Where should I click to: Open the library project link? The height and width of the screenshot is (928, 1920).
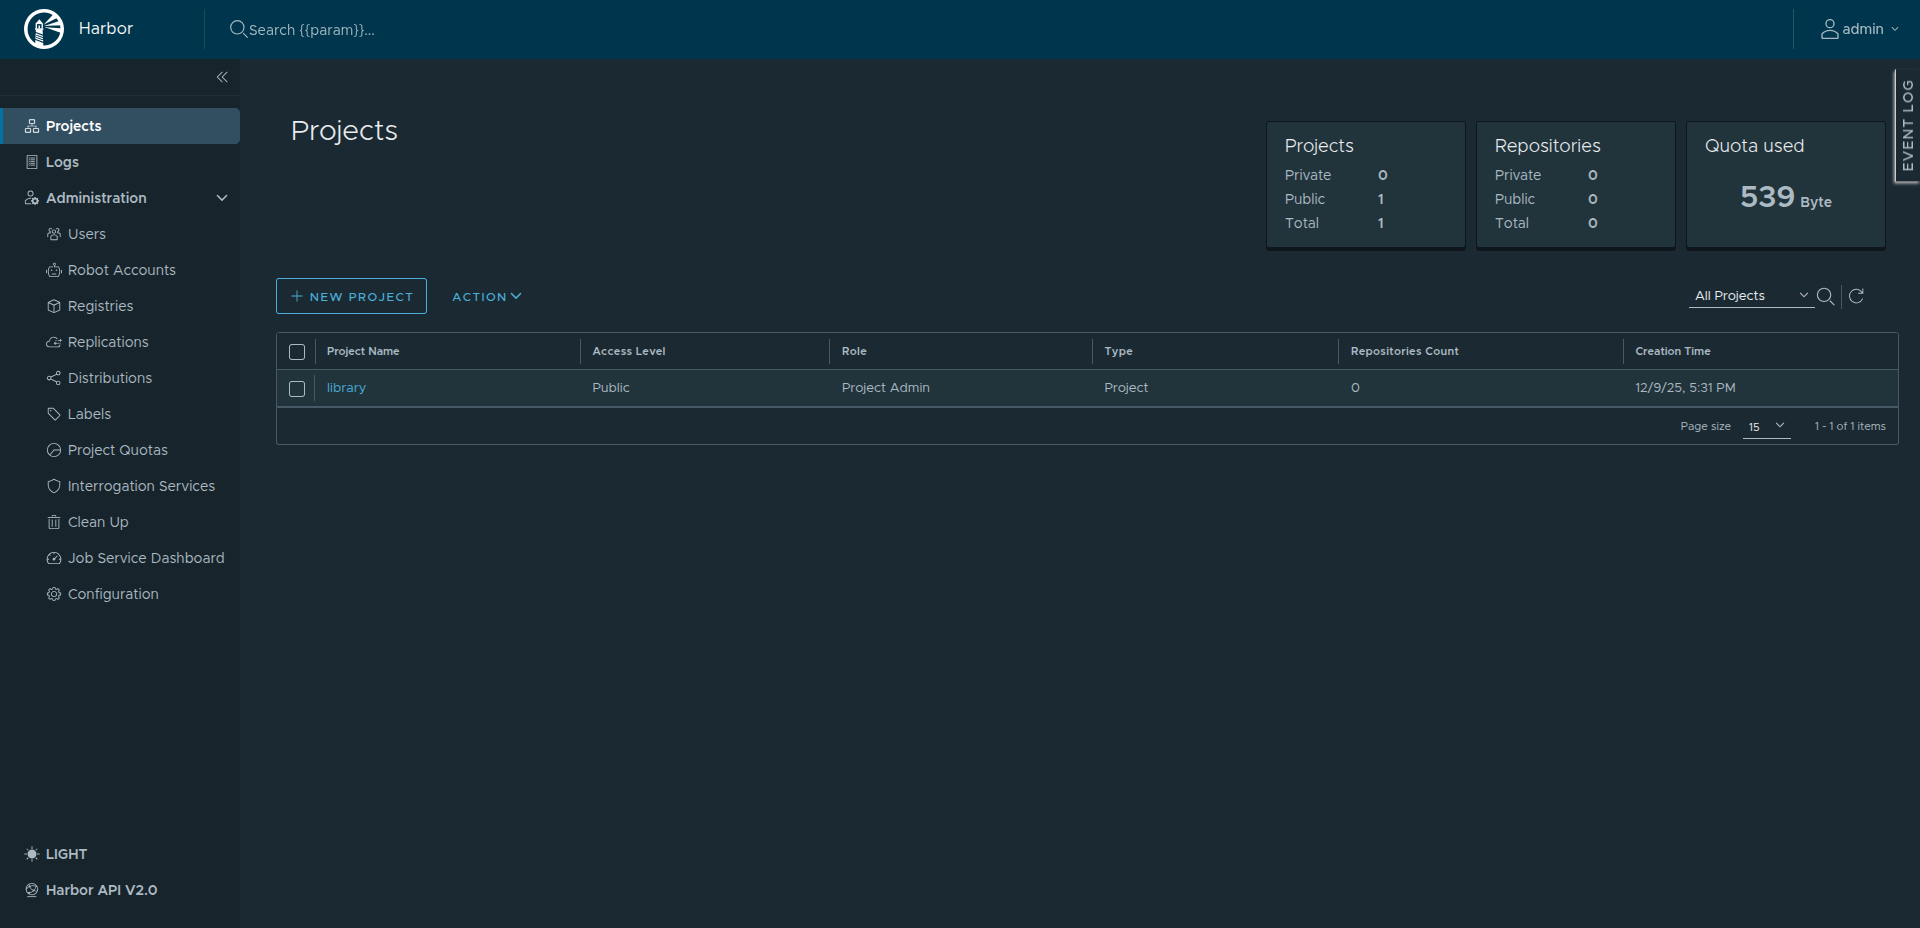(x=346, y=388)
